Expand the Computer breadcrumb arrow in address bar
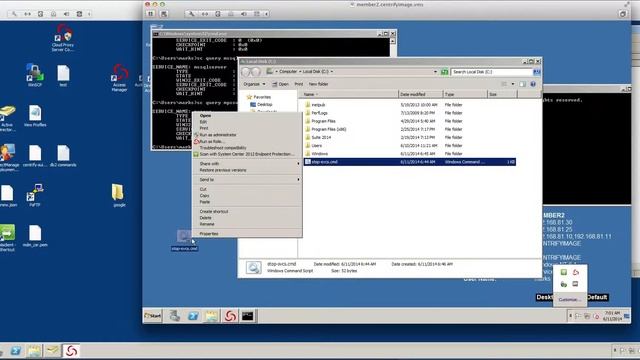 pos(300,71)
